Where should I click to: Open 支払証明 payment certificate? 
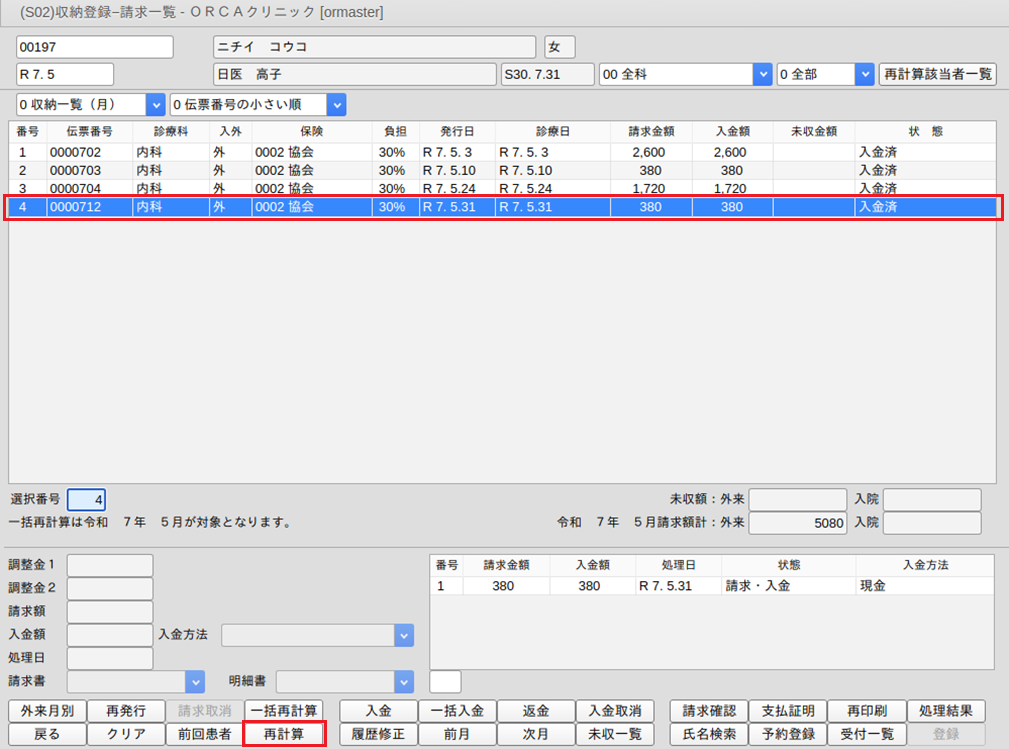(x=787, y=711)
